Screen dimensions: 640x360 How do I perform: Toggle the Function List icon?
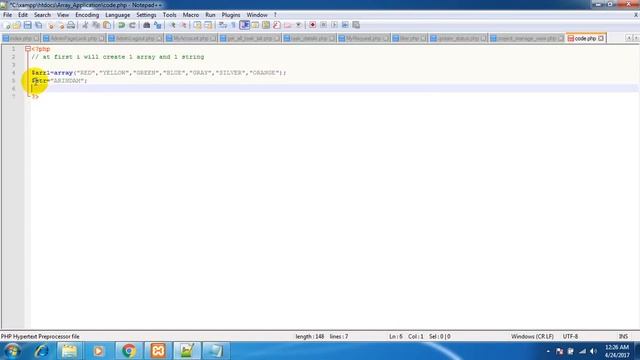[277, 25]
